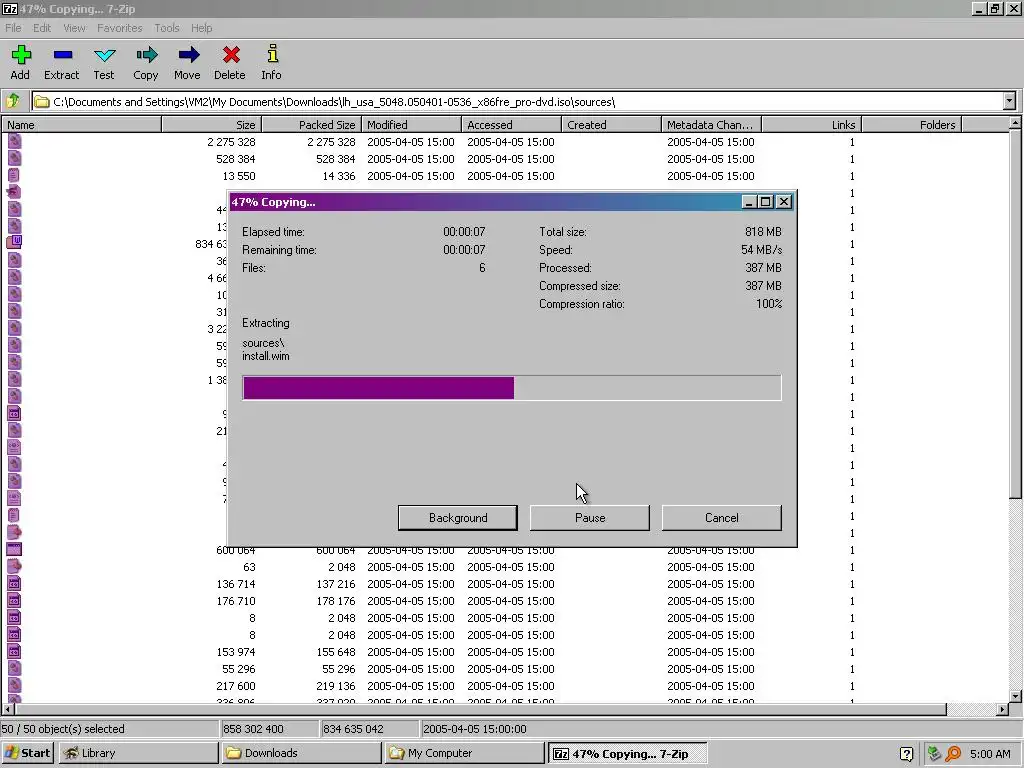1024x768 pixels.
Task: Select file icon in the 136 714 row
Action: [14, 584]
